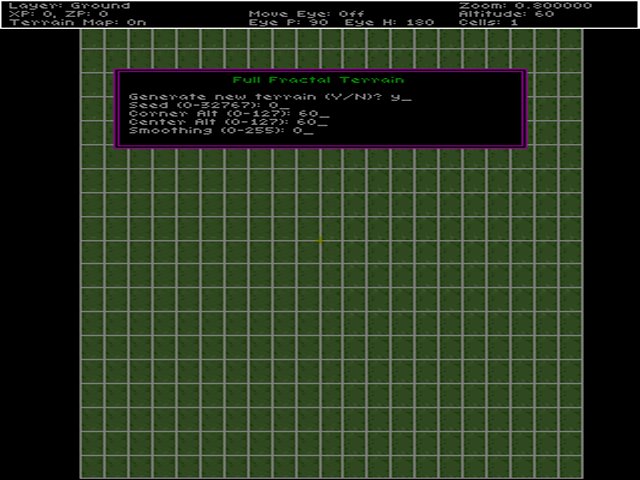Toggle the Terrain Map: On indicator

click(x=65, y=22)
